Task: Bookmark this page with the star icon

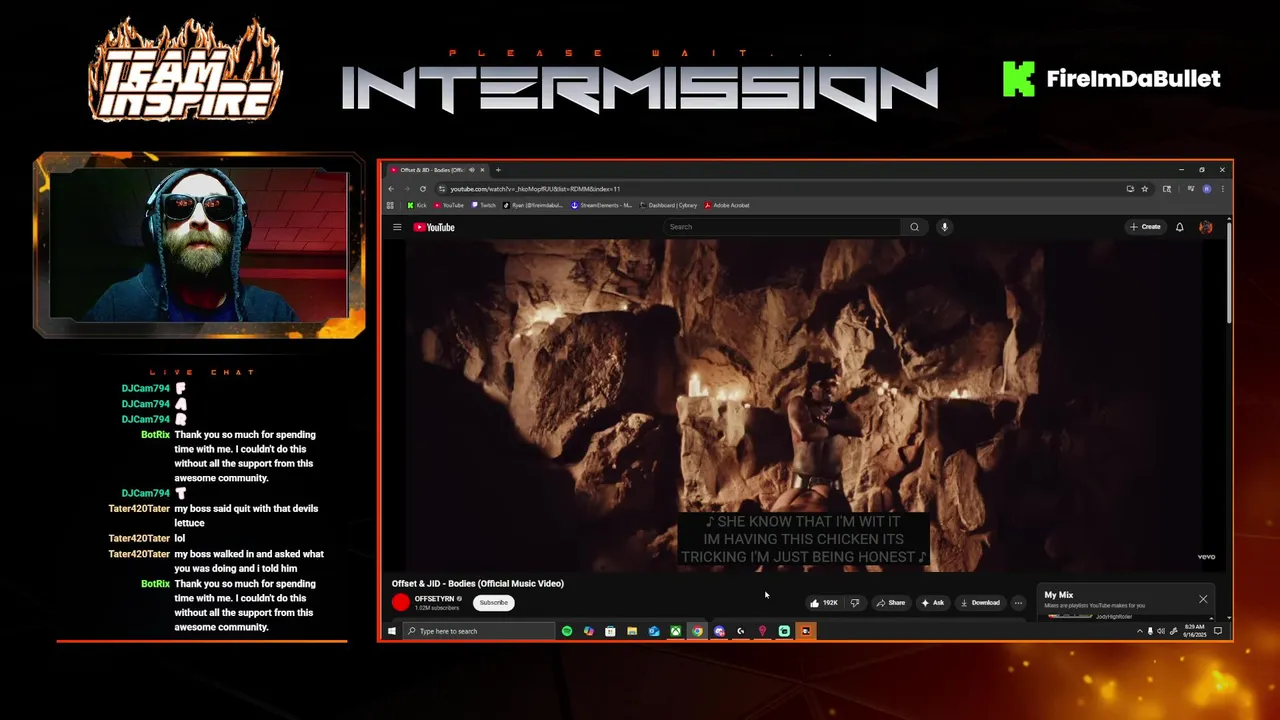Action: tap(1145, 189)
